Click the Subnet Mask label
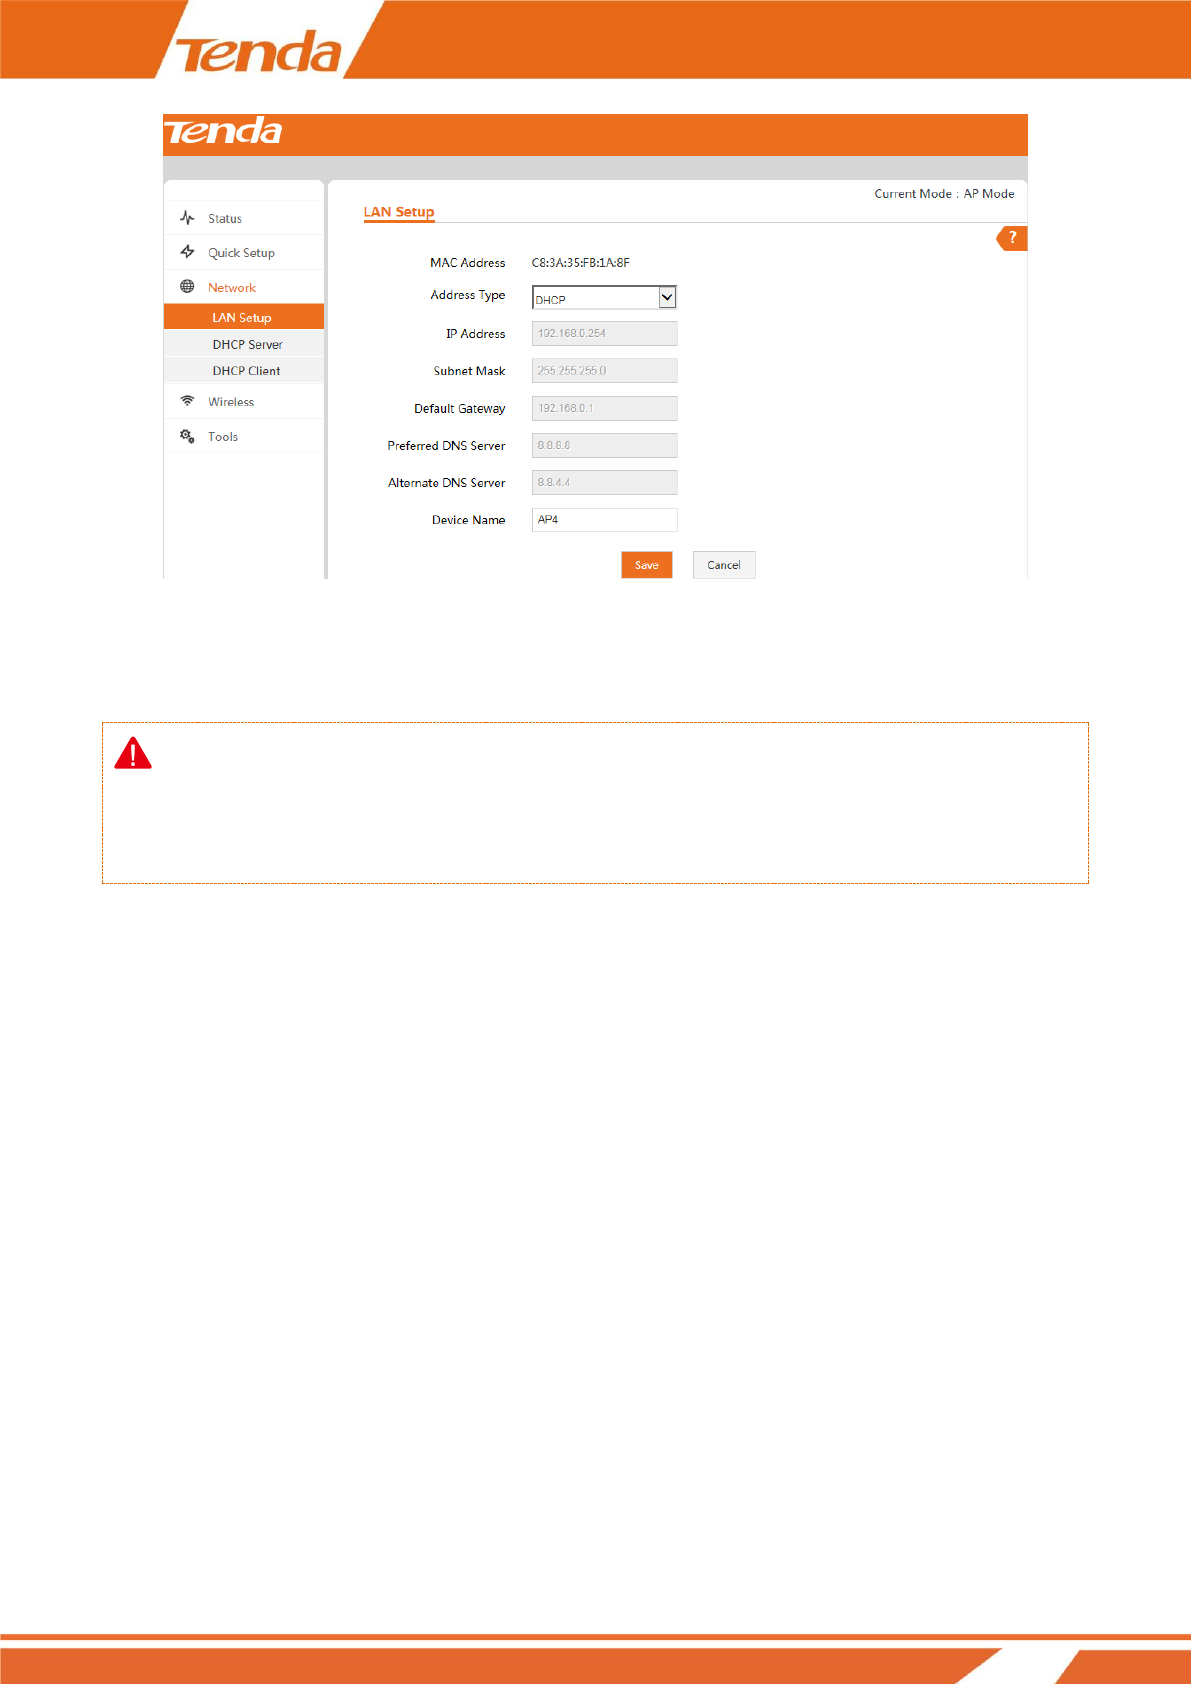 [x=470, y=371]
